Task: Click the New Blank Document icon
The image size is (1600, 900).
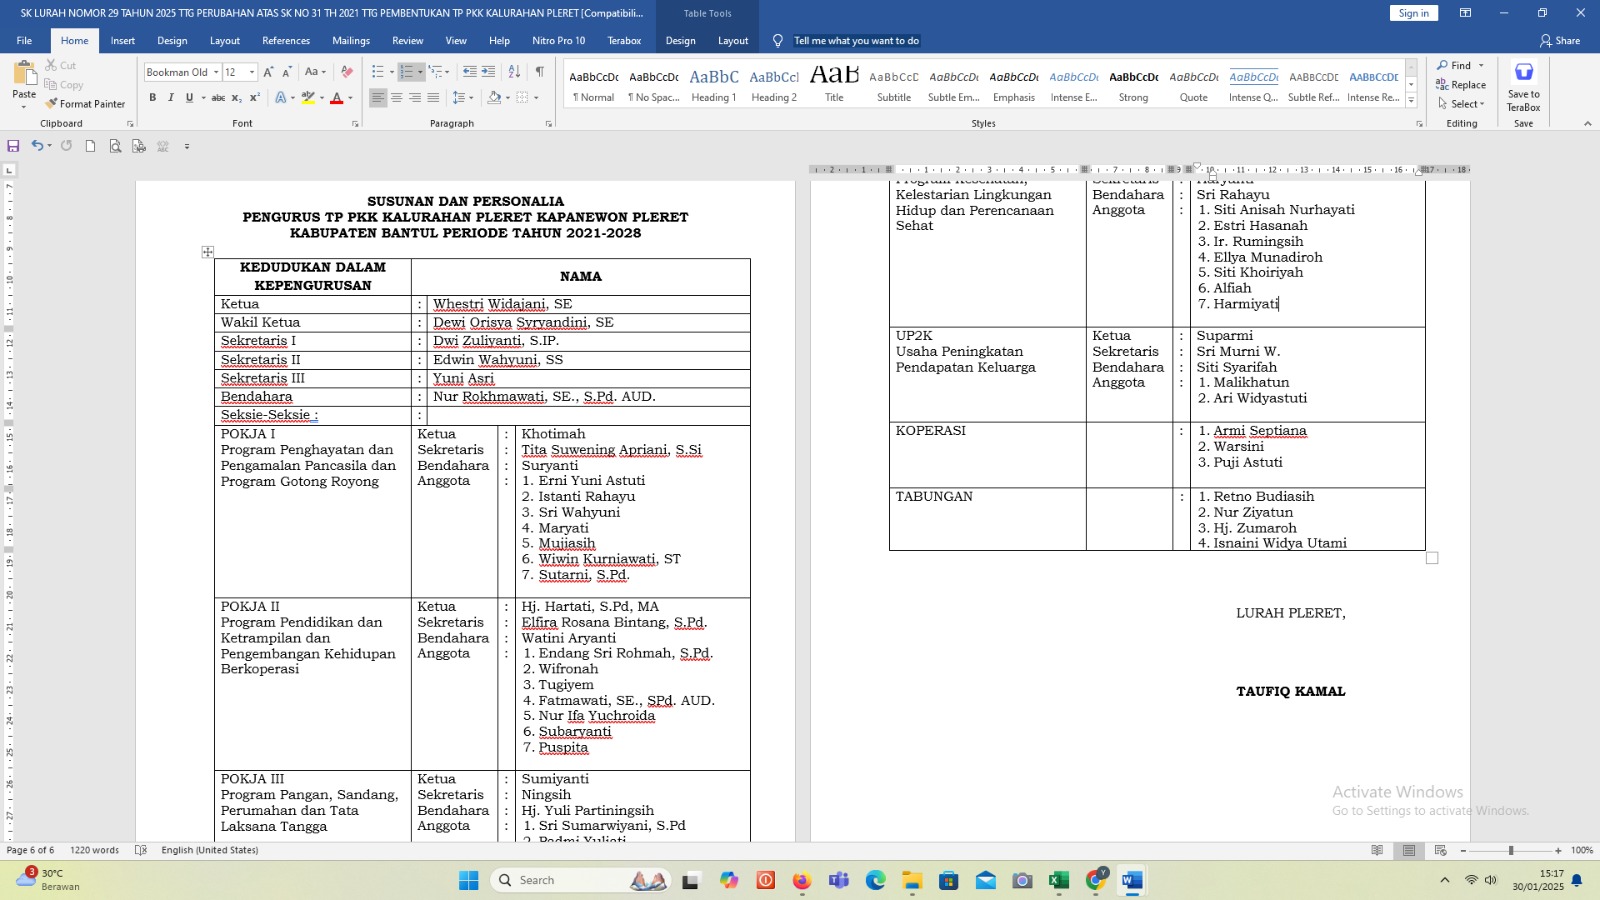Action: coord(90,146)
